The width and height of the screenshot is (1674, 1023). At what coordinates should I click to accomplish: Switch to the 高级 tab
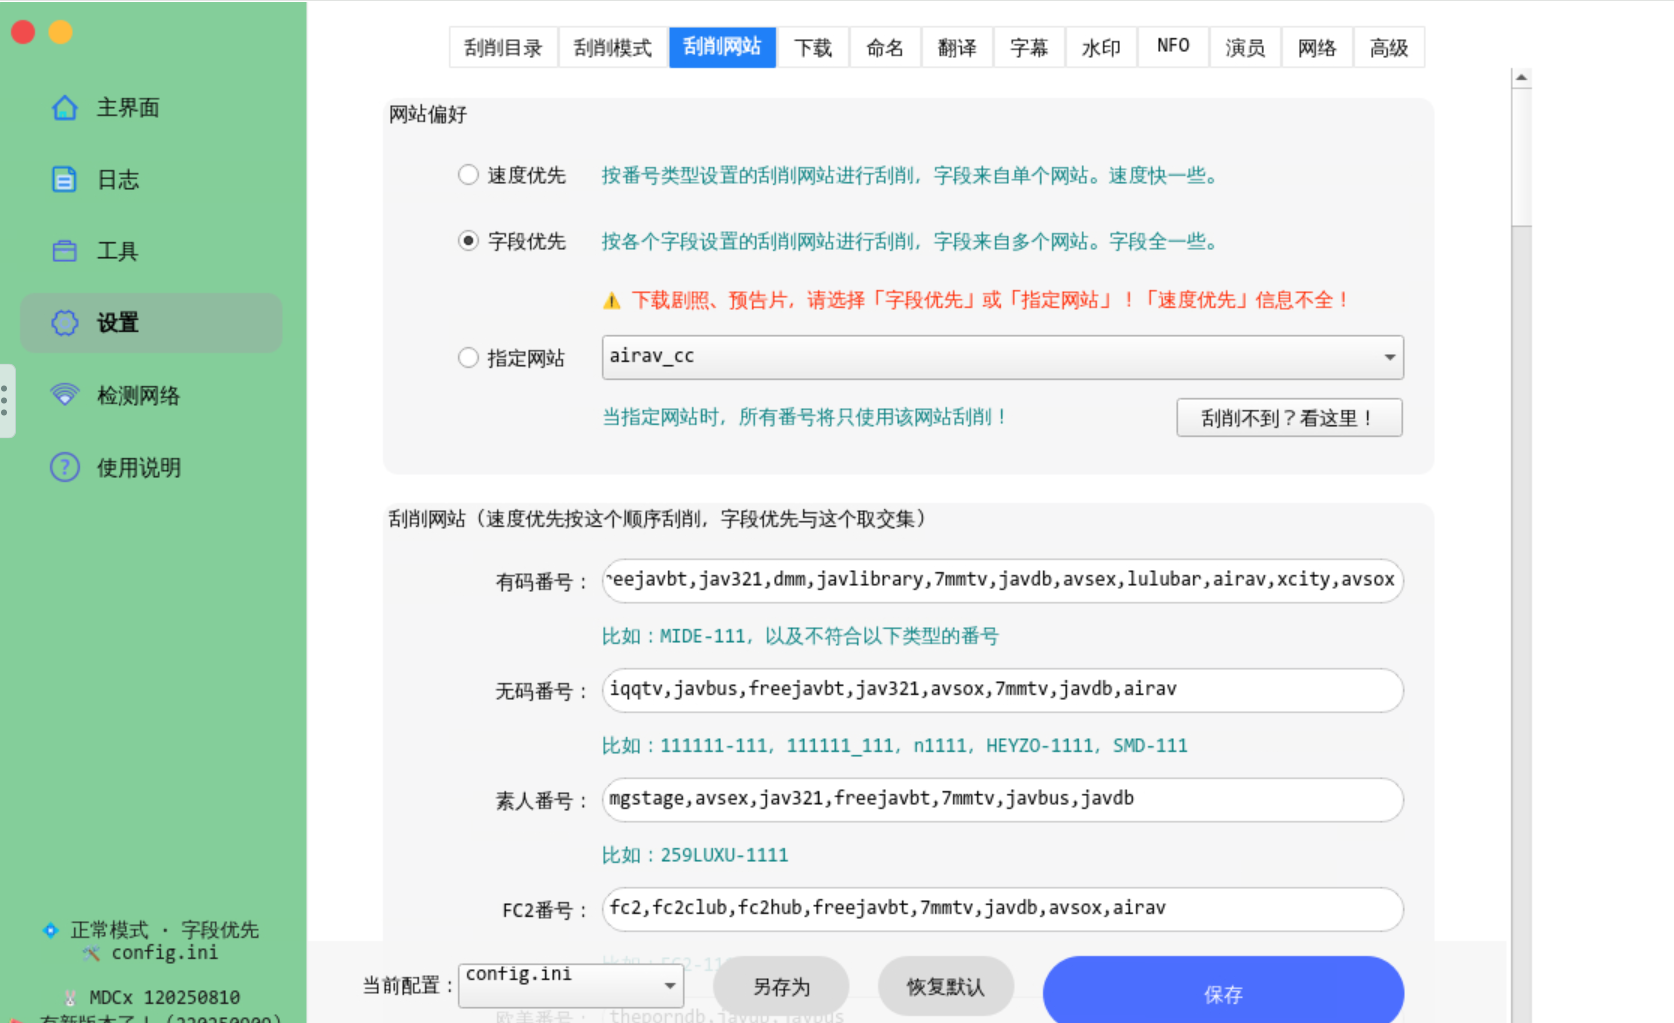coord(1389,47)
